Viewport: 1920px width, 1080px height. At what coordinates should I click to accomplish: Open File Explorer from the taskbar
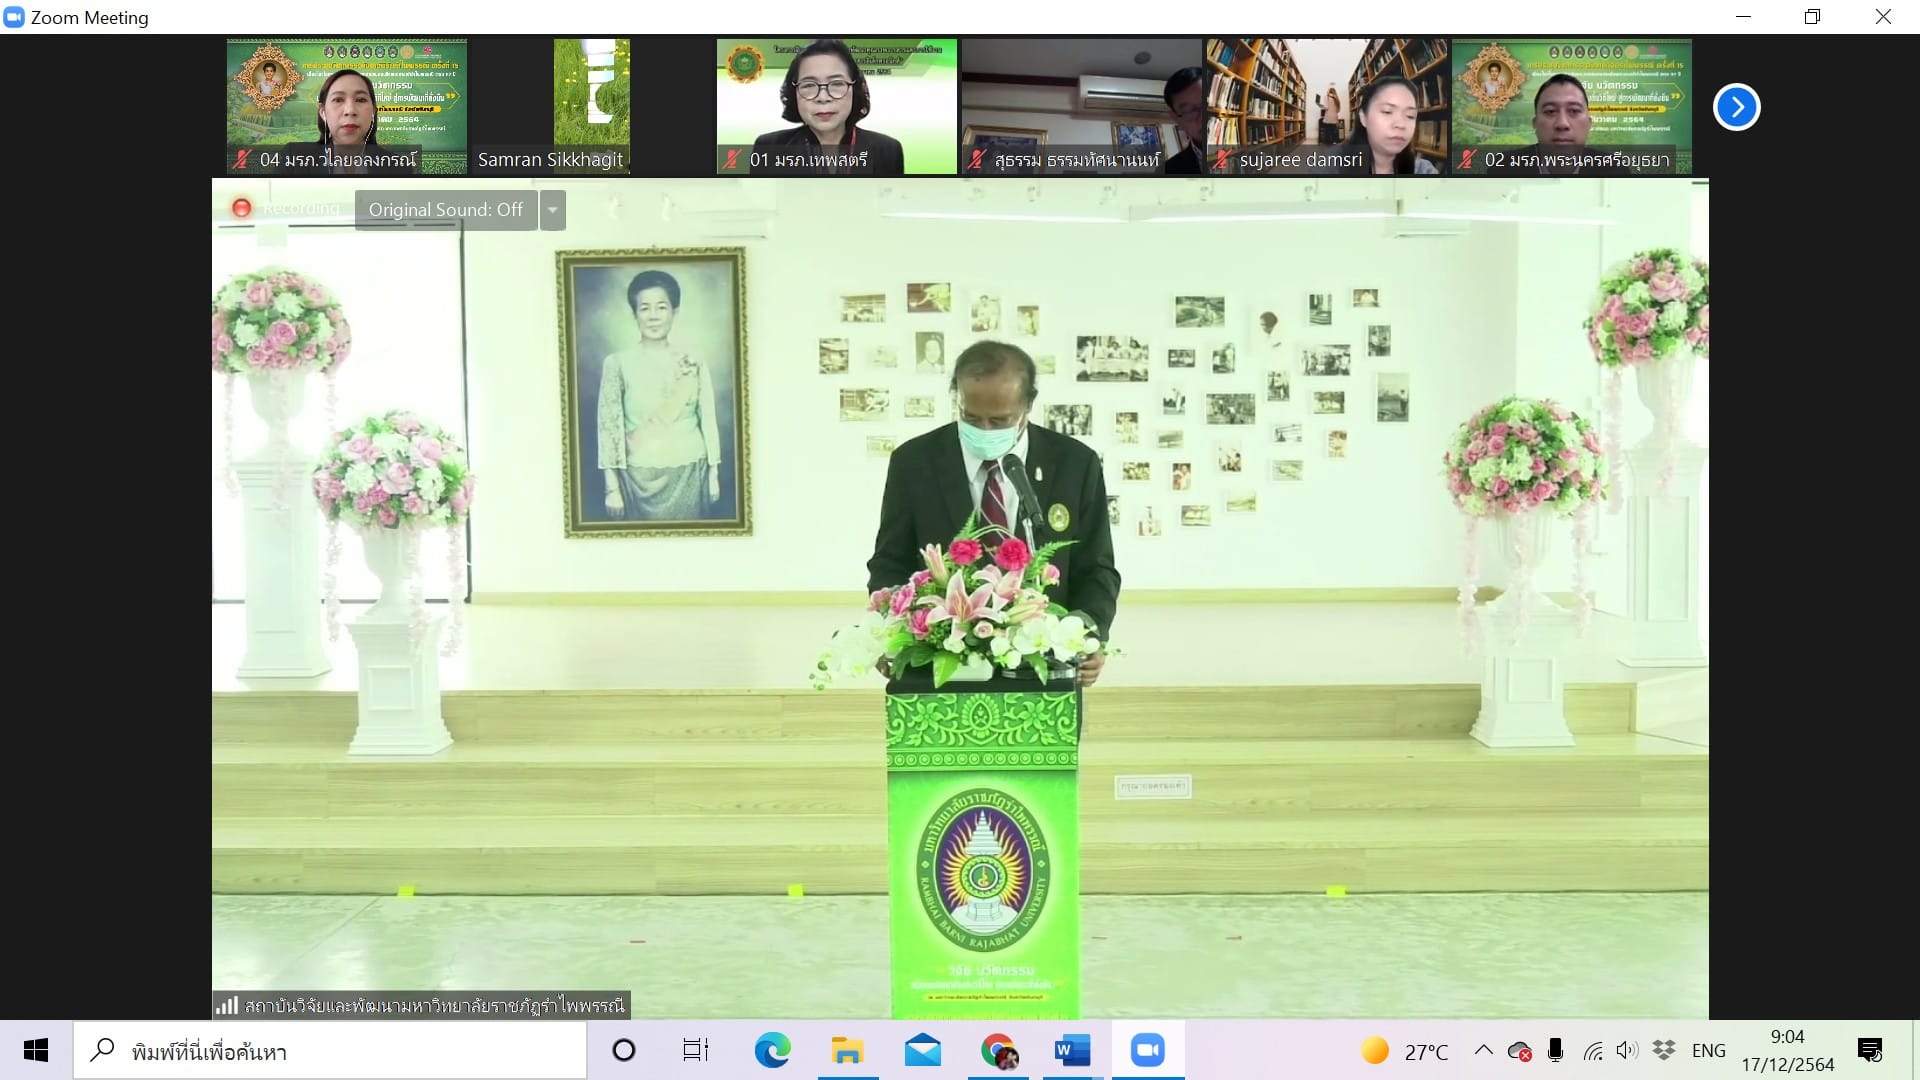(847, 1050)
